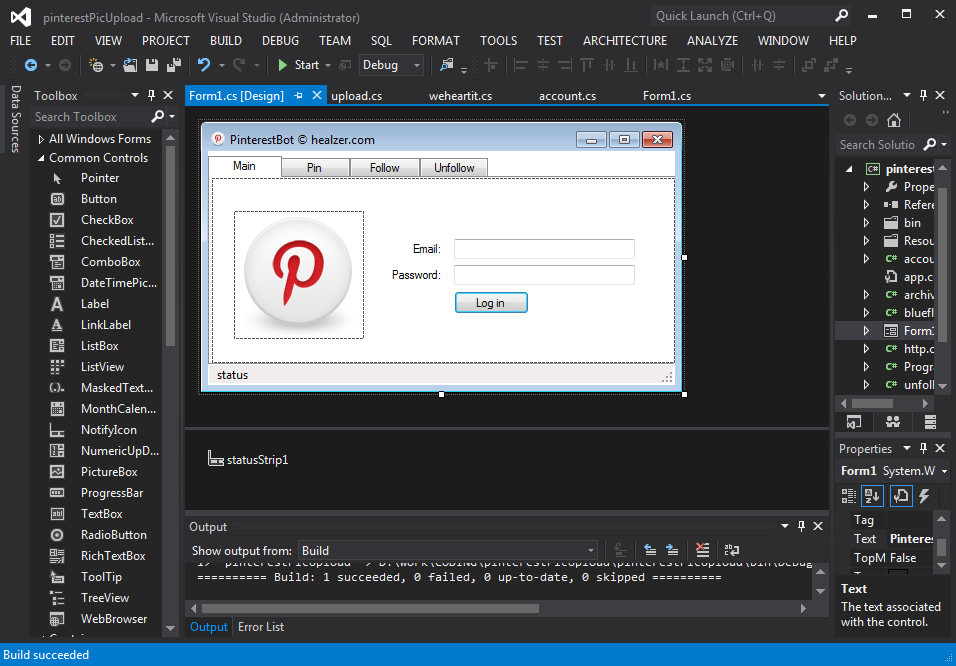This screenshot has width=956, height=666.
Task: Click the Log in button on the form
Action: click(x=491, y=303)
